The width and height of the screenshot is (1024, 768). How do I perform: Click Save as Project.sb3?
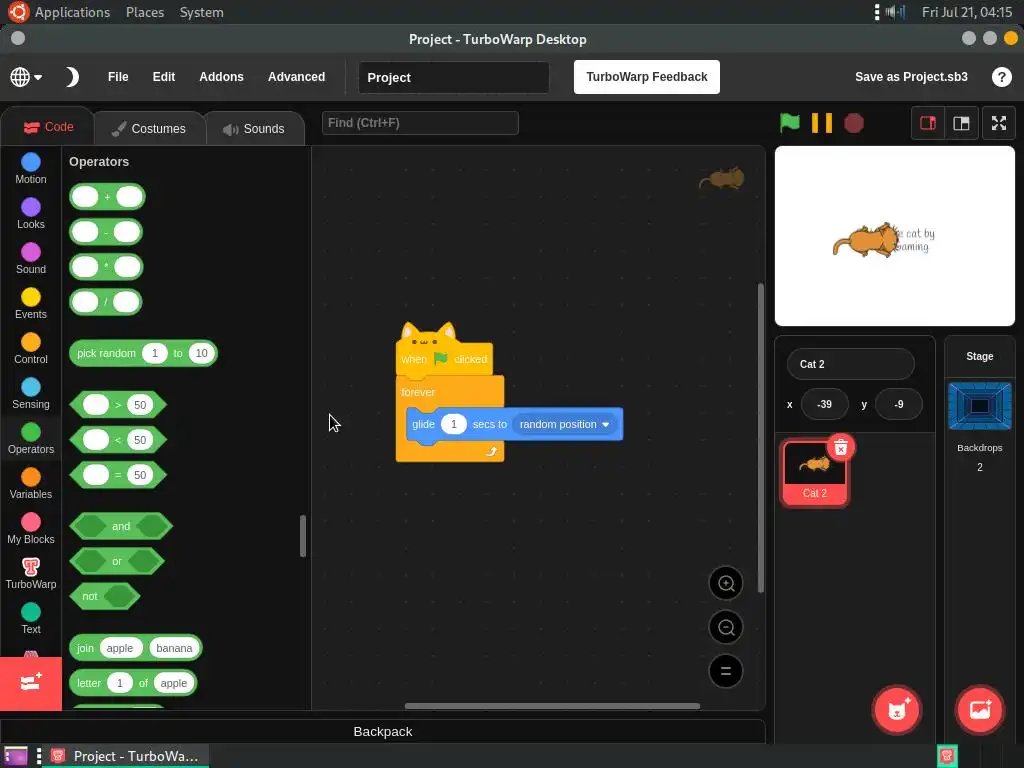(911, 77)
